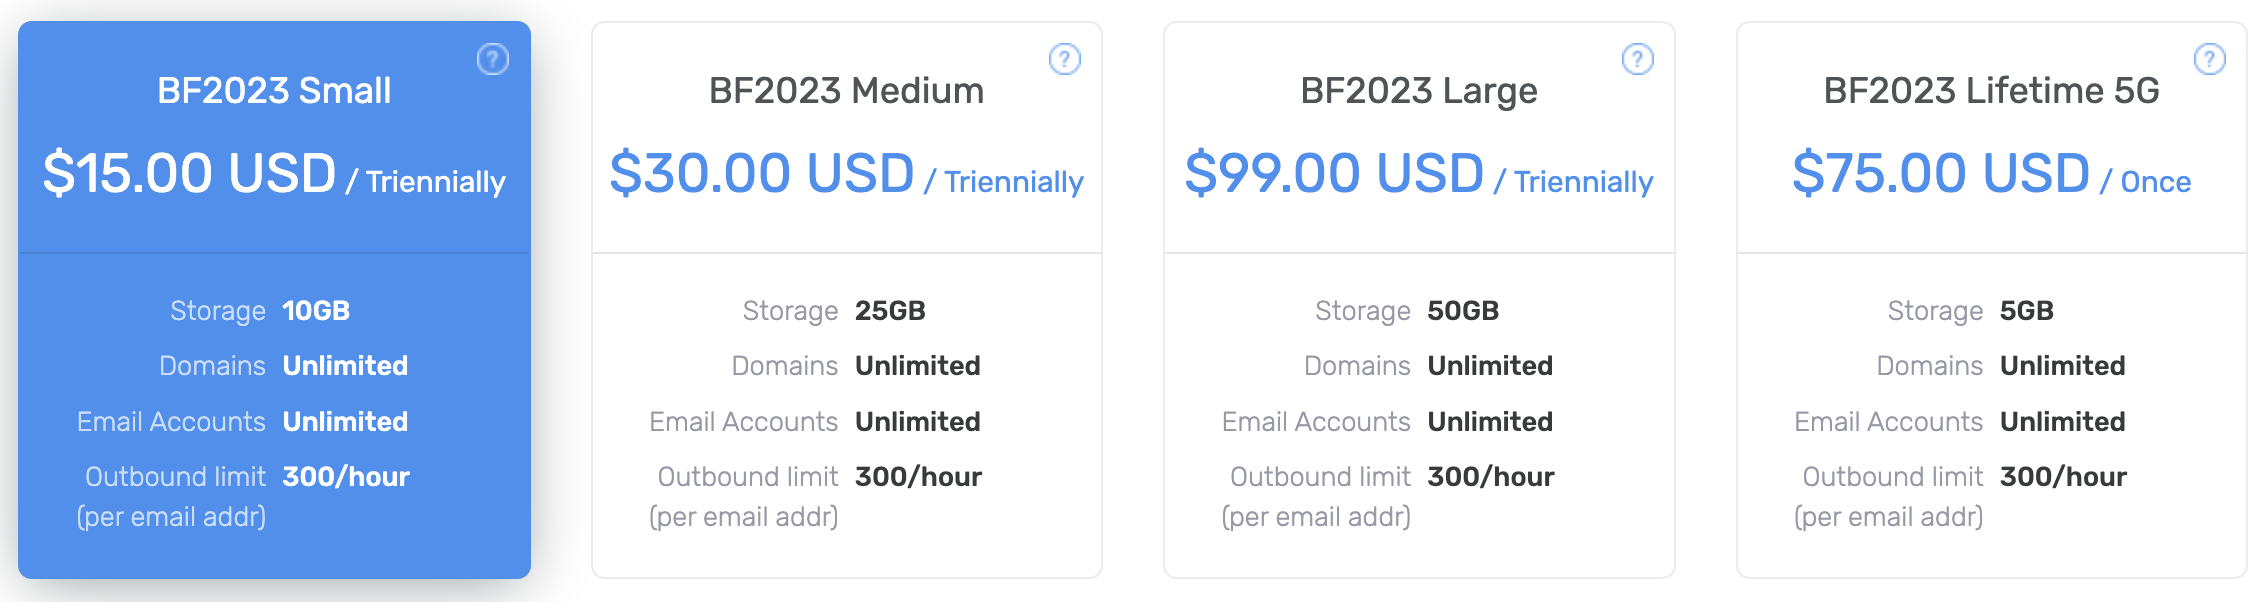Pick the $99.00 USD Triennially price
This screenshot has width=2264, height=602.
point(1418,174)
